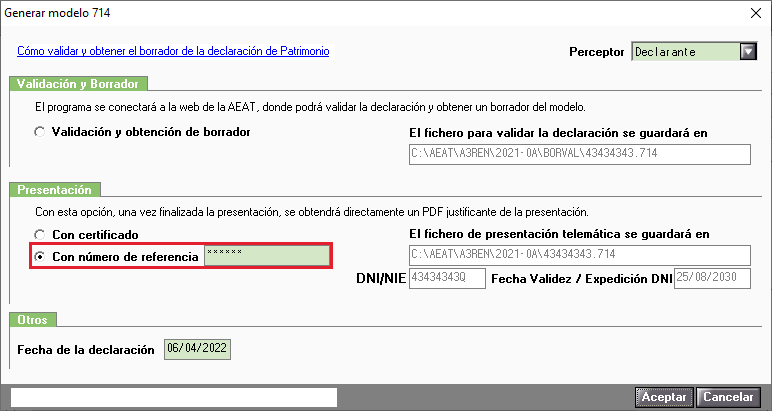Select the Con certificado radio option

coord(39,235)
